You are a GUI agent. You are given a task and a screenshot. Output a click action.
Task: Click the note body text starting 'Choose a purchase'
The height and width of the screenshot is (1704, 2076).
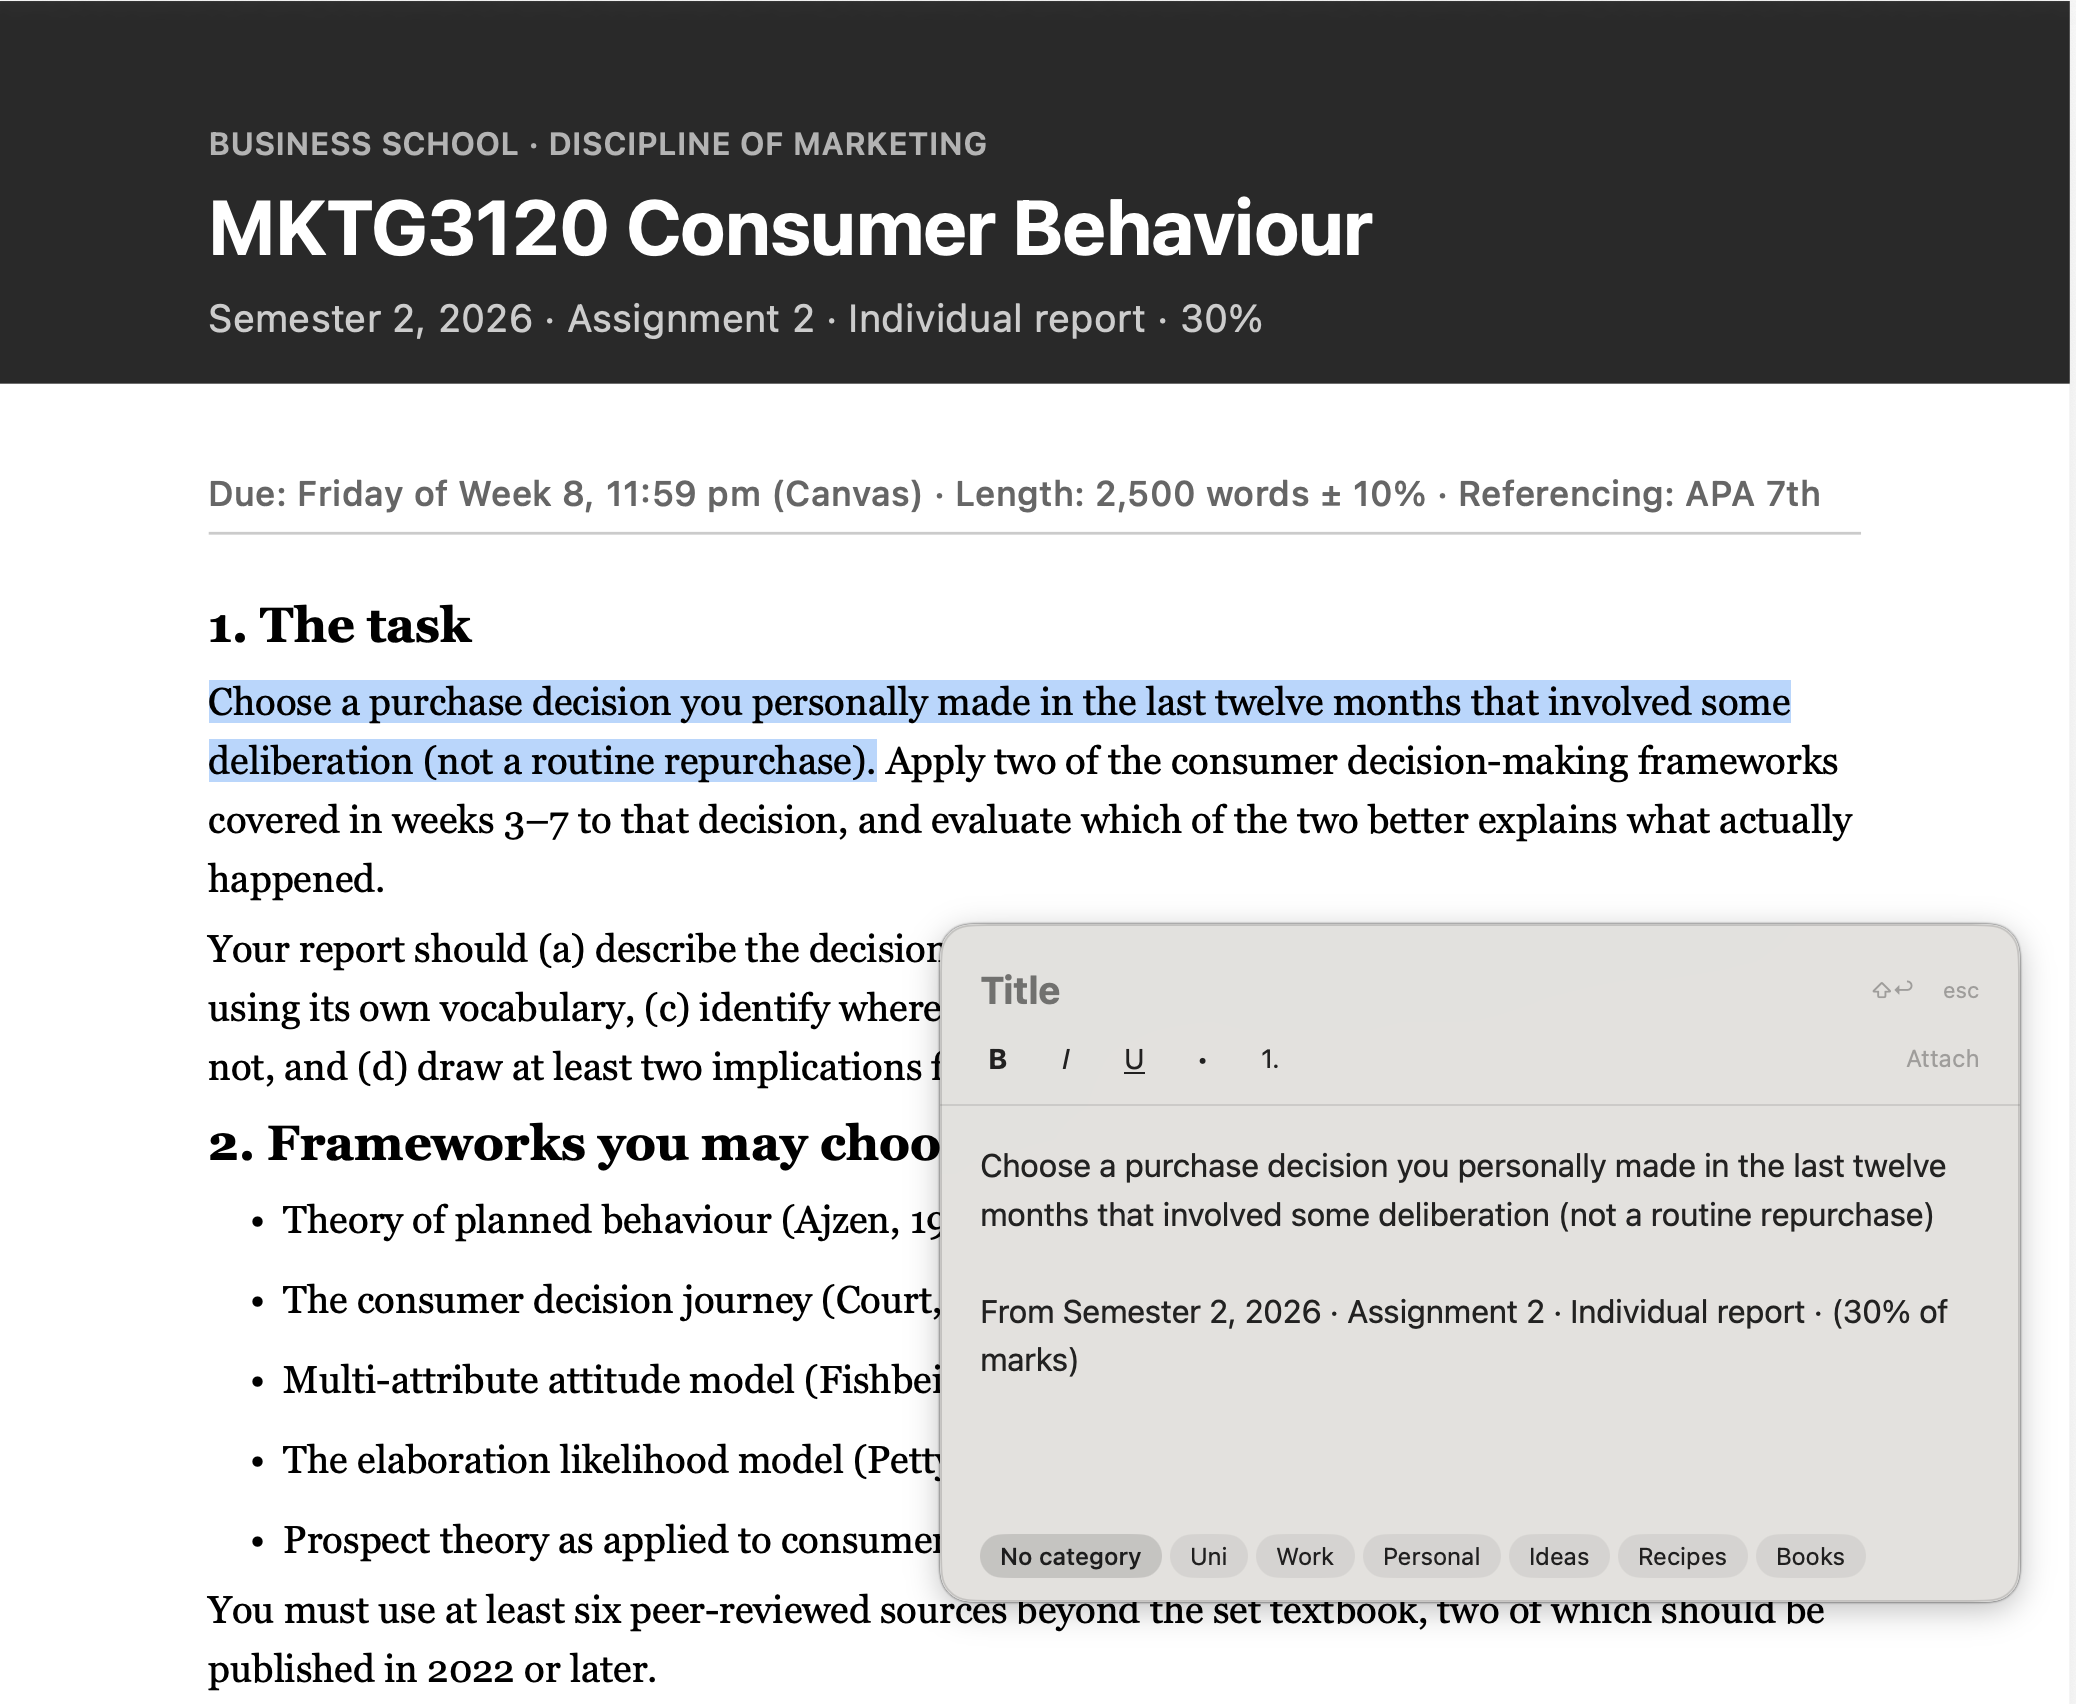click(1463, 1190)
